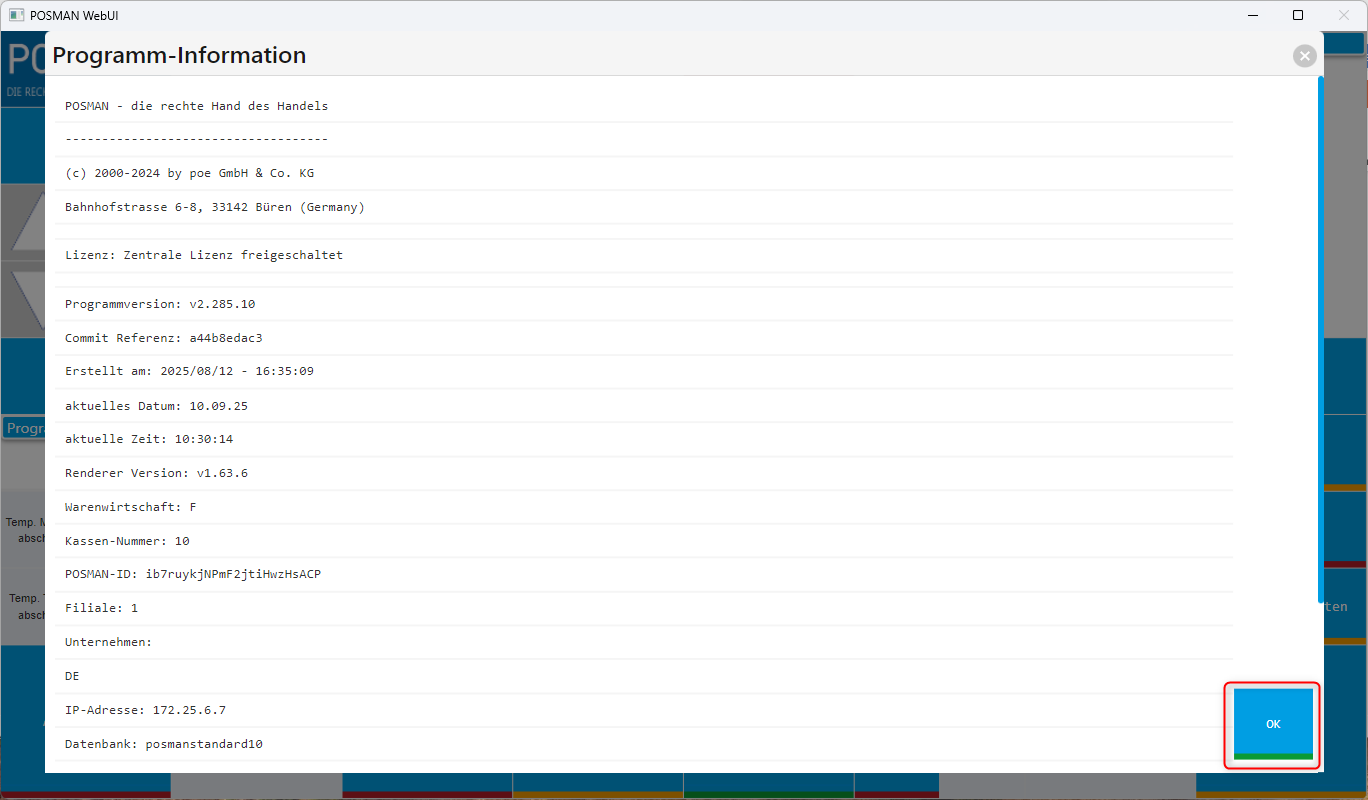Select the Bahnhofstrasse address line
1368x800 pixels.
(214, 207)
